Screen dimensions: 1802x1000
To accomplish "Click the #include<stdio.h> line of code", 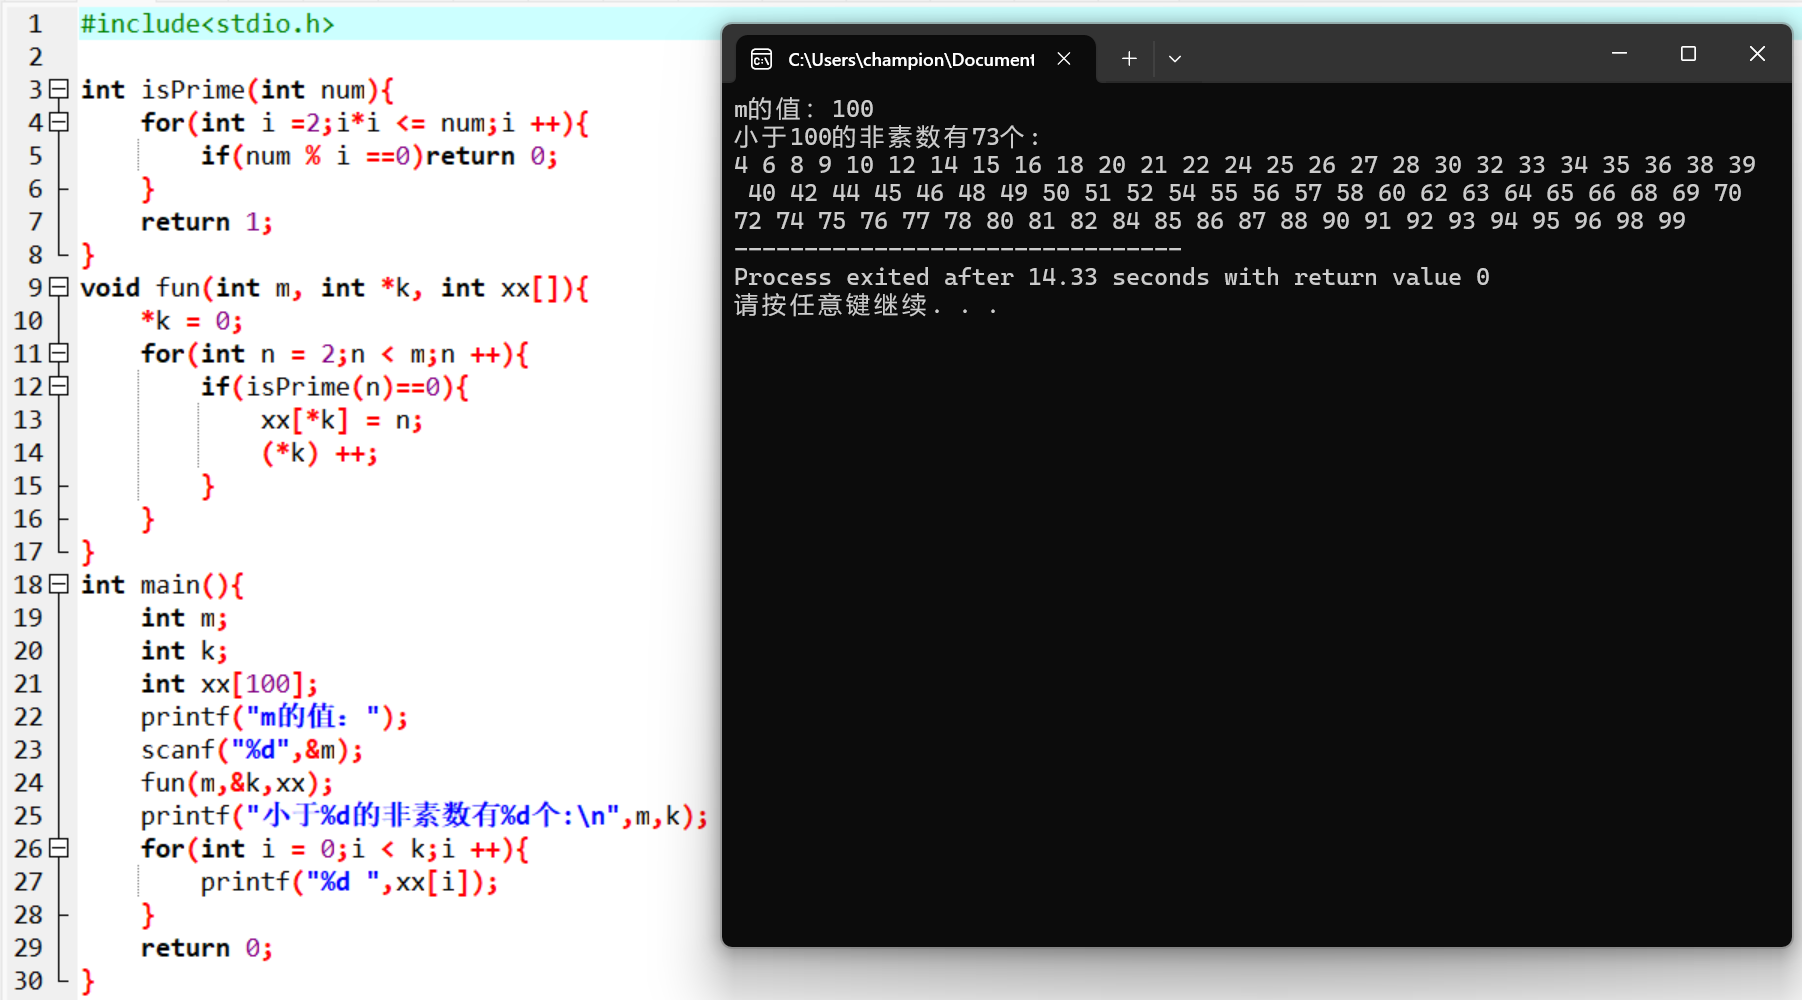I will [x=207, y=23].
